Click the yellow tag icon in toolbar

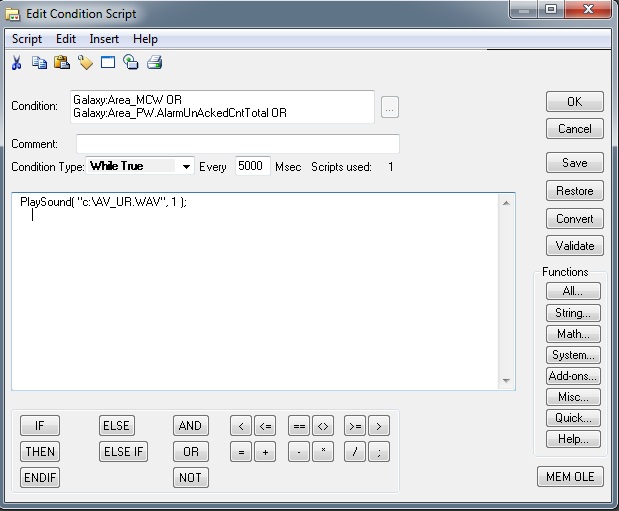click(85, 63)
